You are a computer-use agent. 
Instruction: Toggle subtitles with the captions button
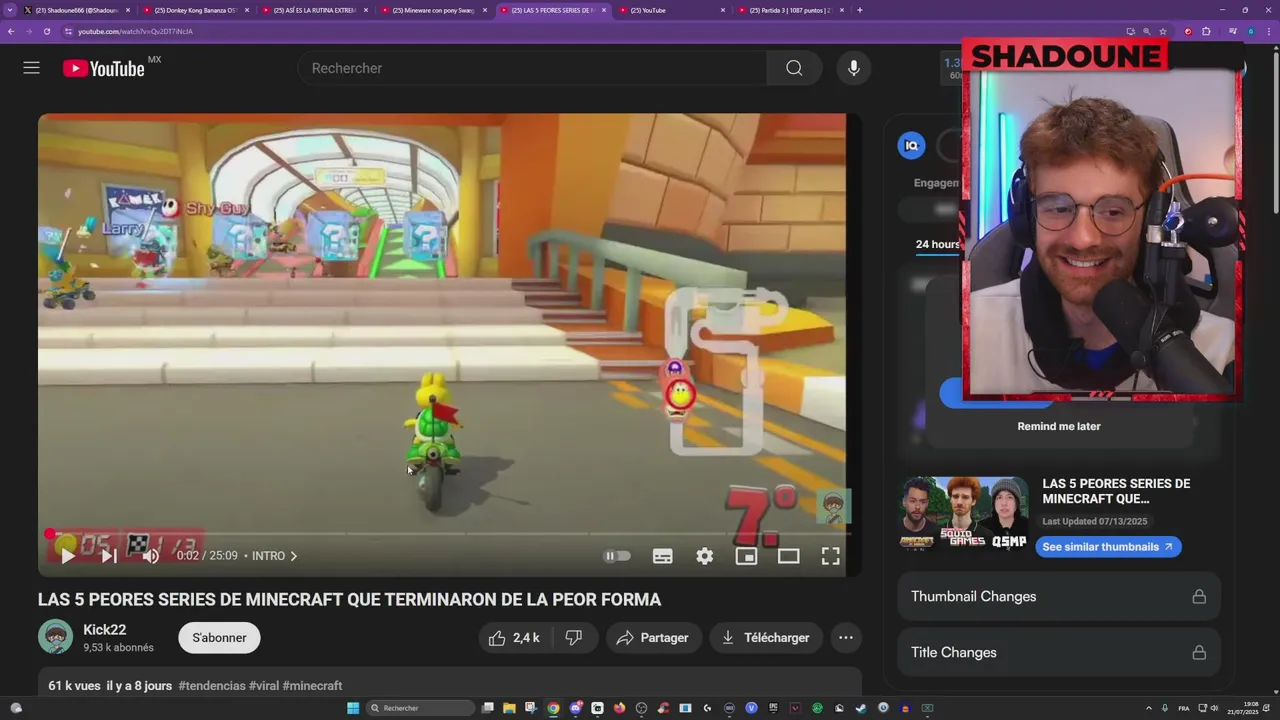pyautogui.click(x=662, y=556)
